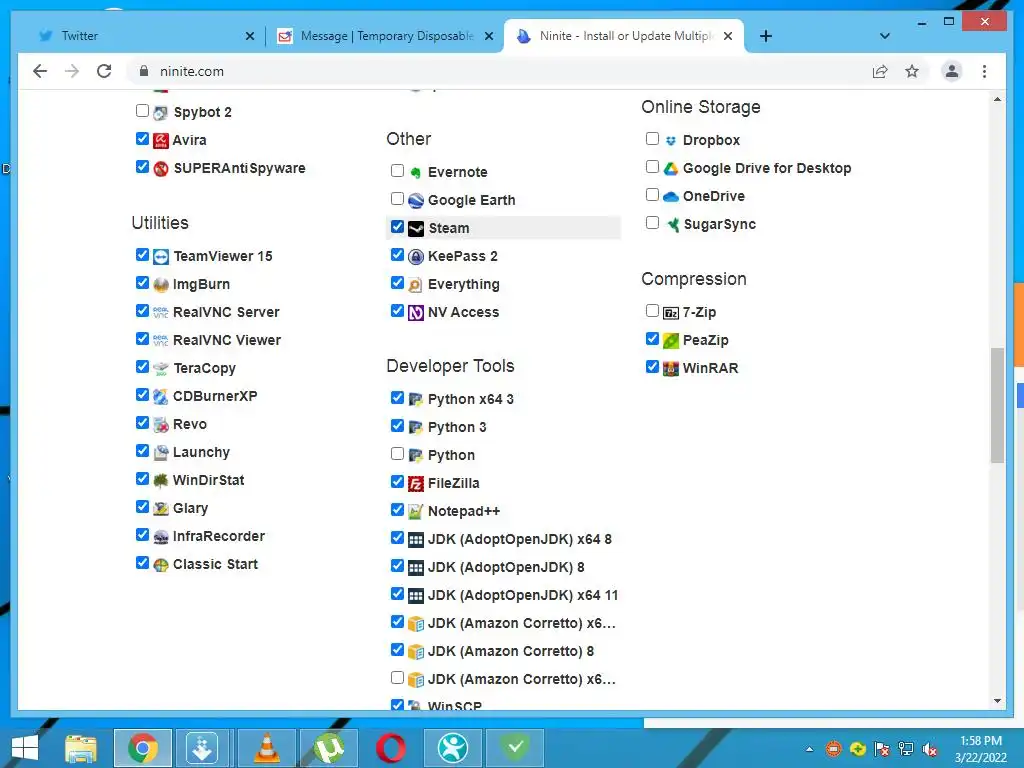Click the Classic Start icon

(x=161, y=565)
